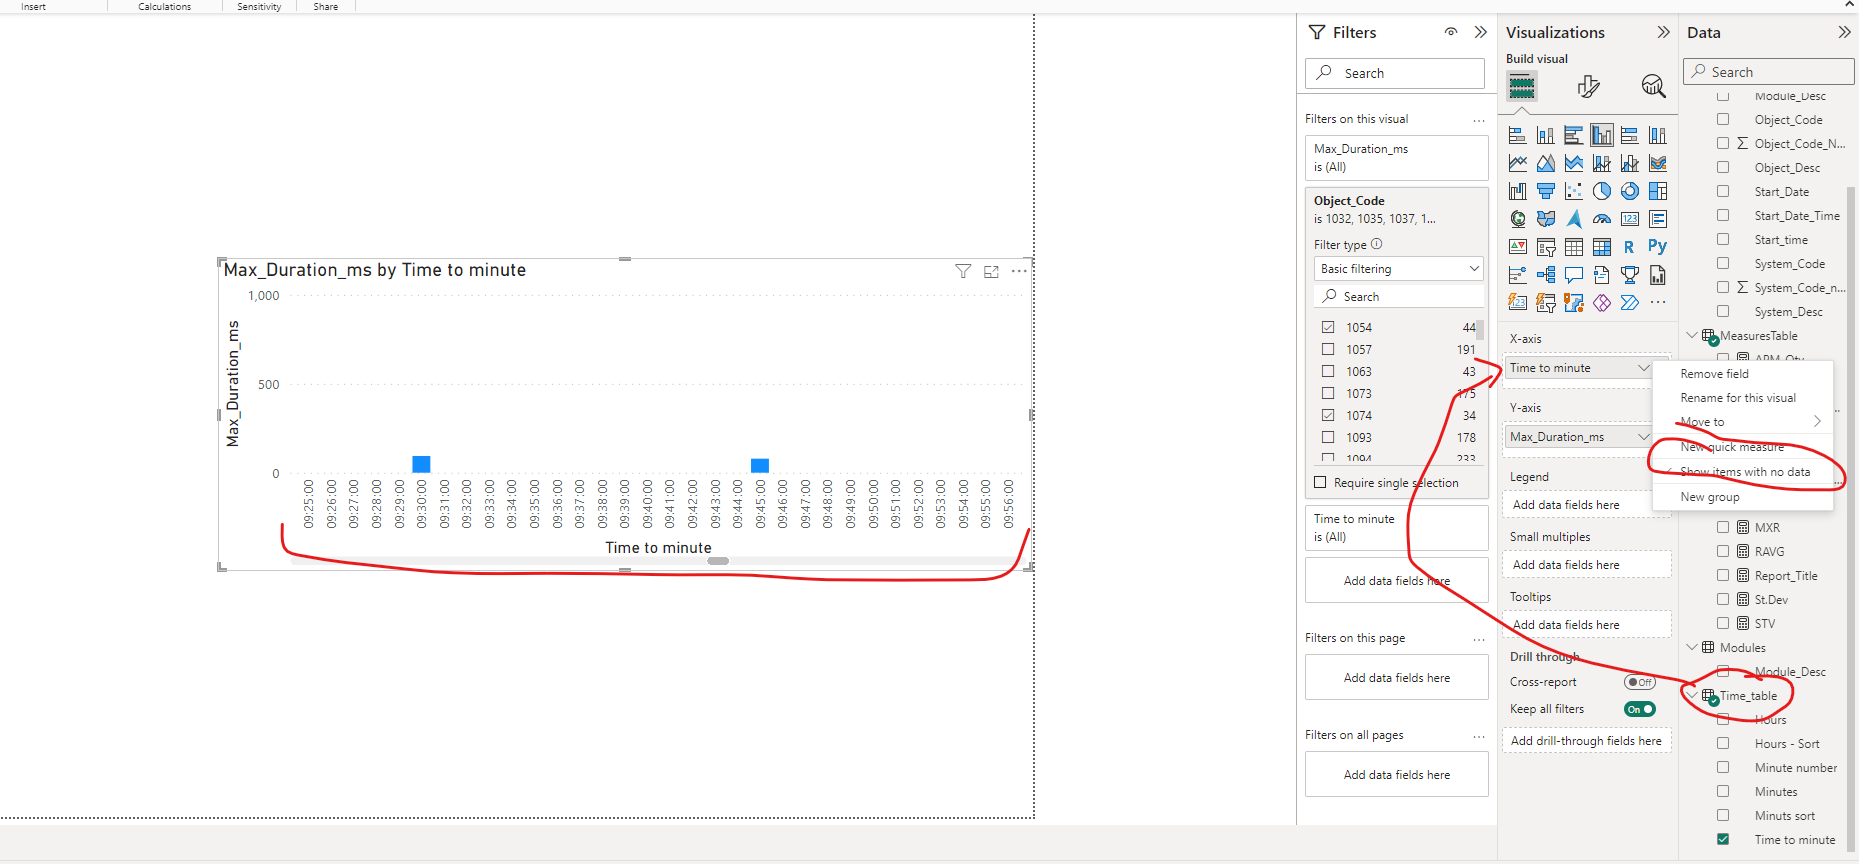Click Add drill-through fields here
The width and height of the screenshot is (1859, 864).
pos(1586,741)
